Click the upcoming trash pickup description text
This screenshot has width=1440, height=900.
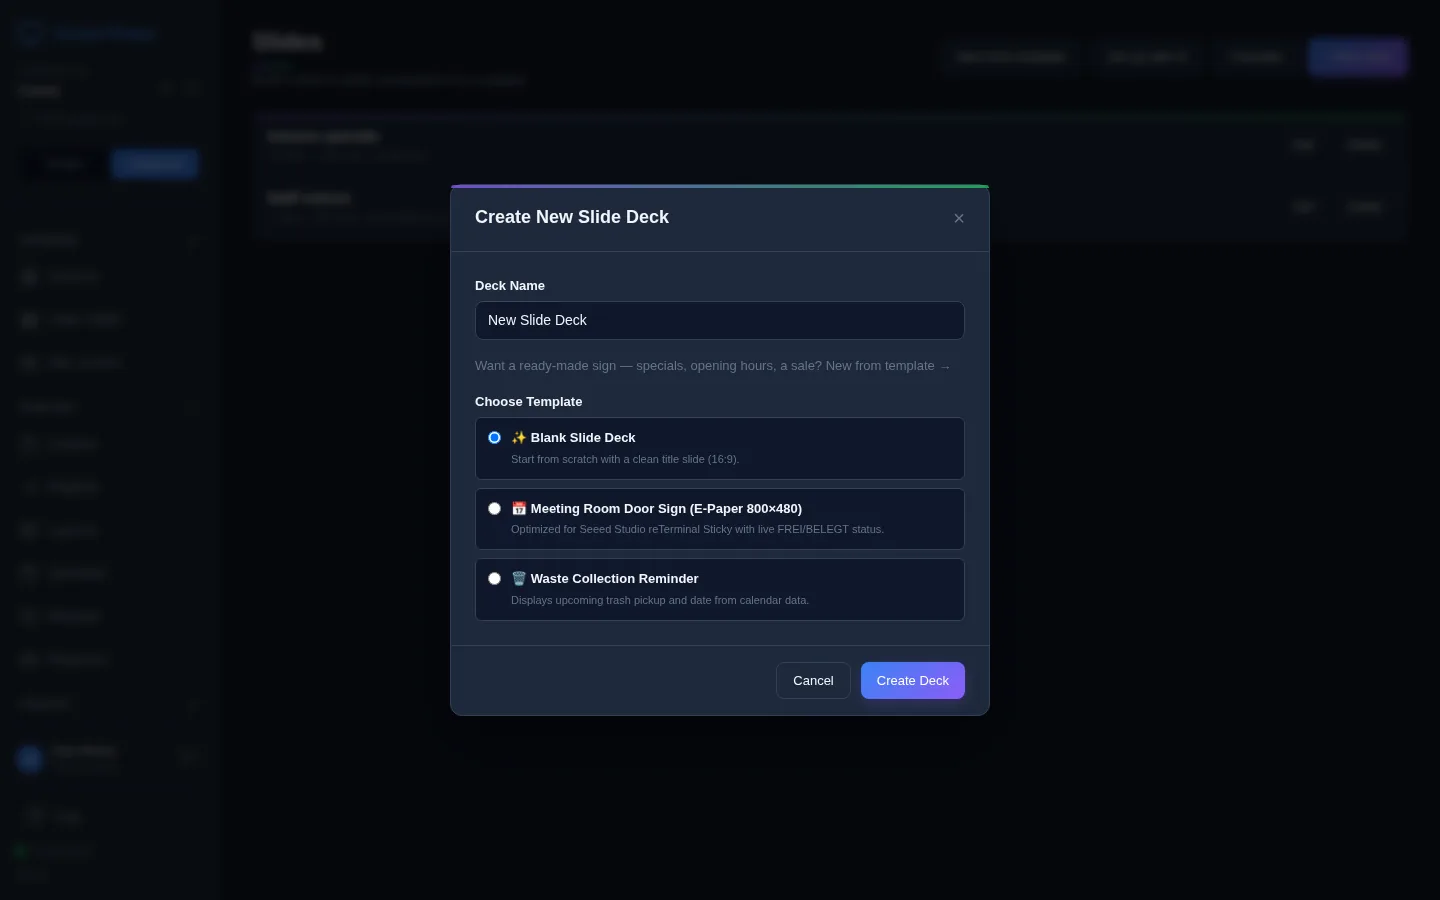coord(660,600)
